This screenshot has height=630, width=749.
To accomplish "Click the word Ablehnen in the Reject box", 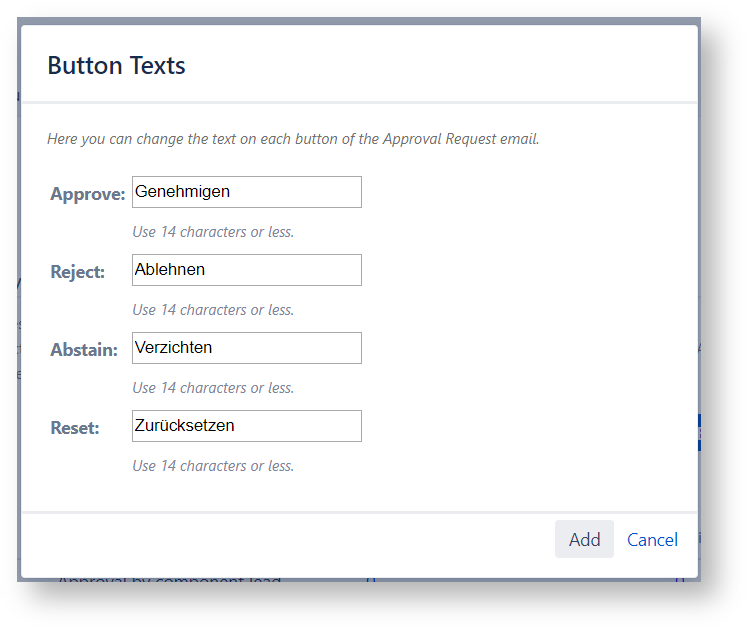I will tap(170, 269).
